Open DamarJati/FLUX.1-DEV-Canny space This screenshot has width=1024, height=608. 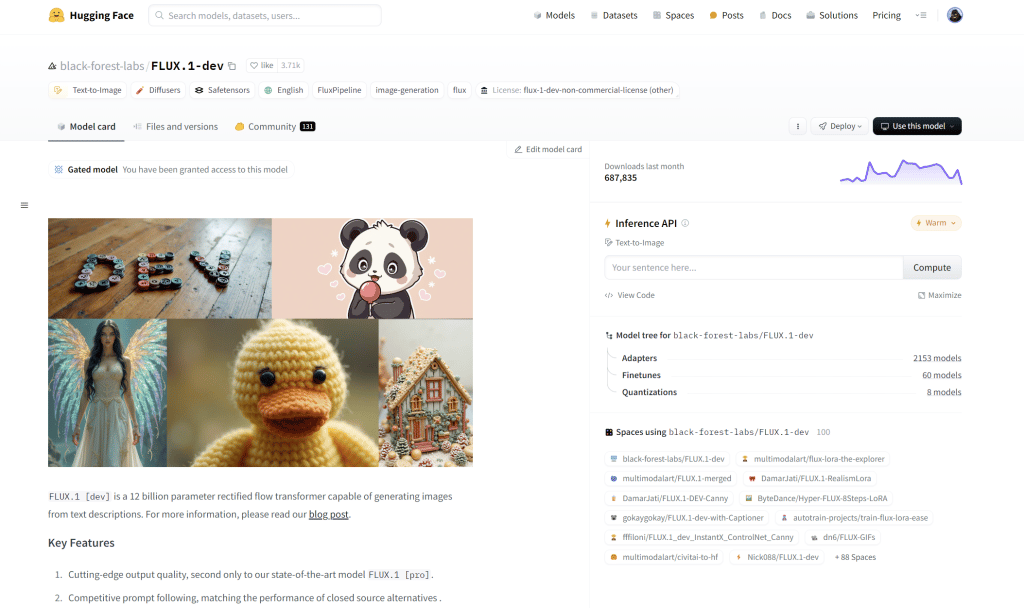[669, 498]
